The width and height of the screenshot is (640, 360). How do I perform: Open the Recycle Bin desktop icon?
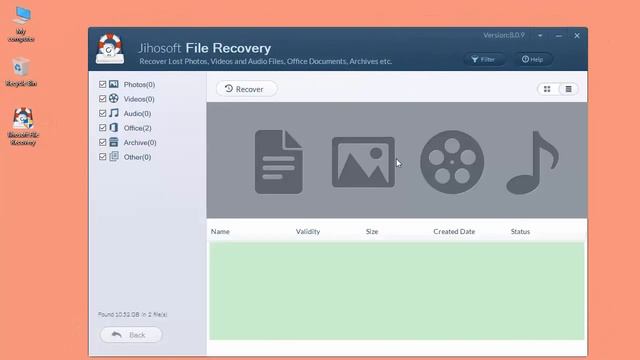21,72
